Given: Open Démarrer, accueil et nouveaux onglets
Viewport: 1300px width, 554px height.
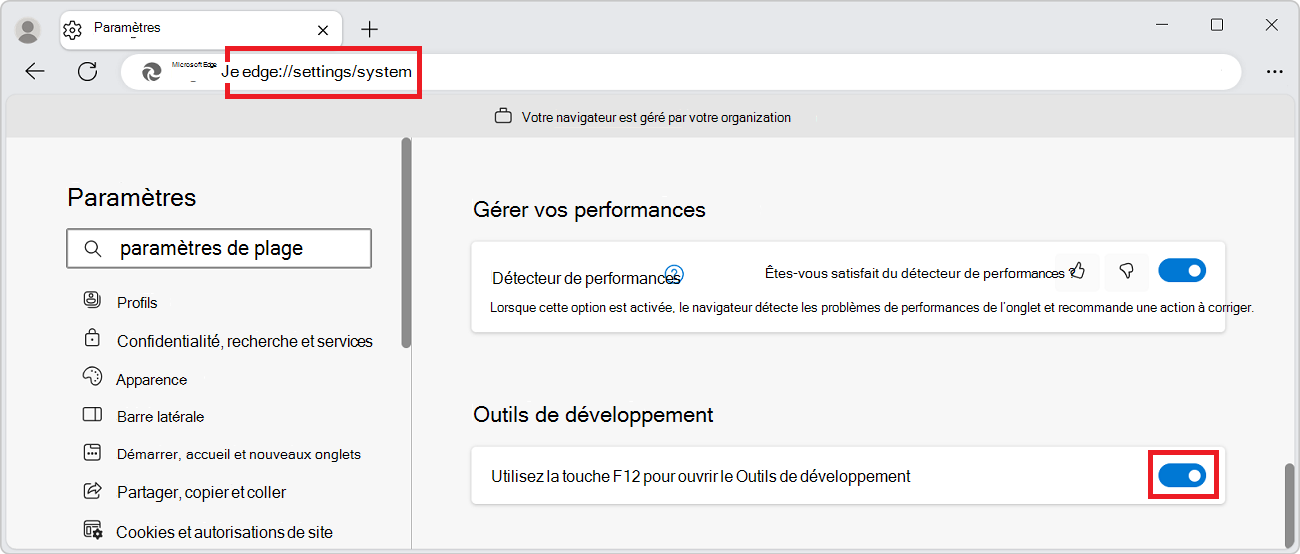Looking at the screenshot, I should click(239, 454).
